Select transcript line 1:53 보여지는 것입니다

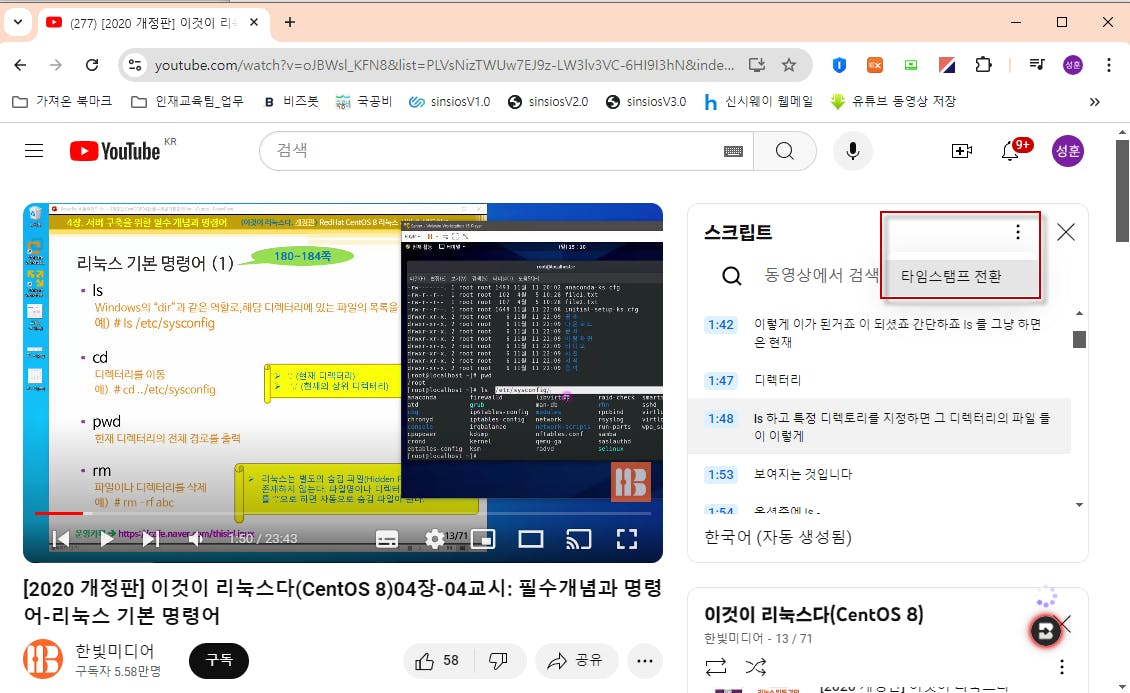(x=879, y=474)
